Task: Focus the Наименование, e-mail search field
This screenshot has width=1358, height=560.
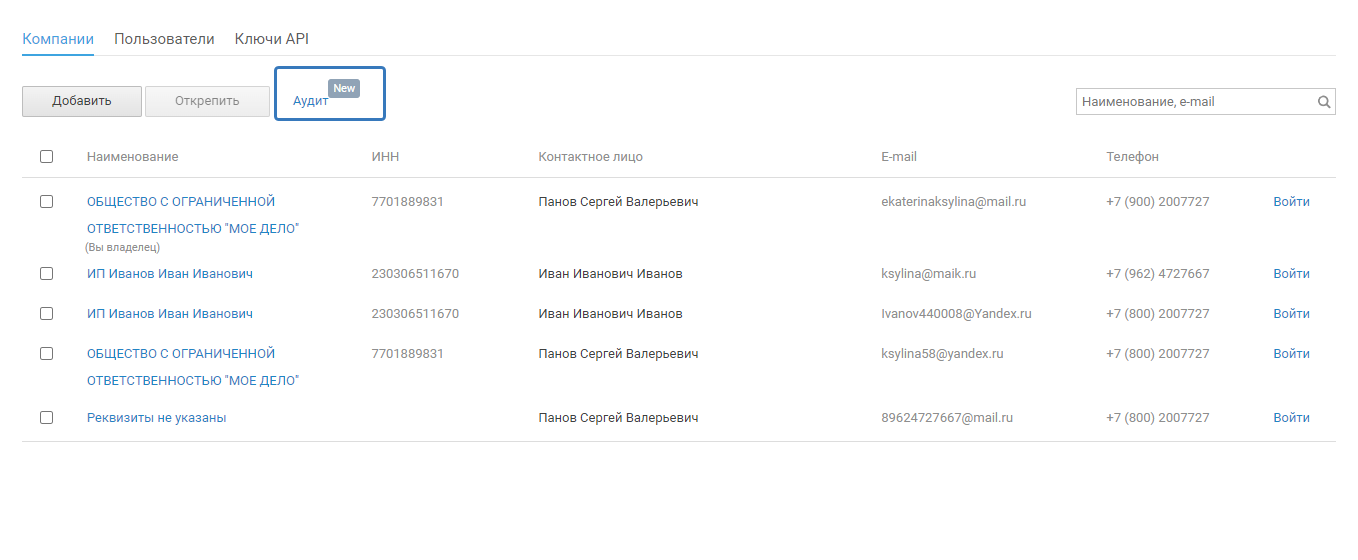Action: point(1194,102)
